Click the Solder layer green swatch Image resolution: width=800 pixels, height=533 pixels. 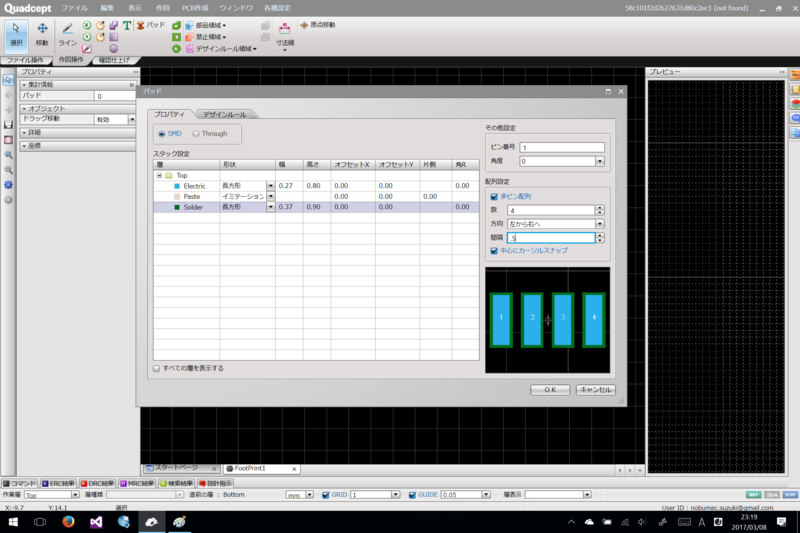coord(177,208)
